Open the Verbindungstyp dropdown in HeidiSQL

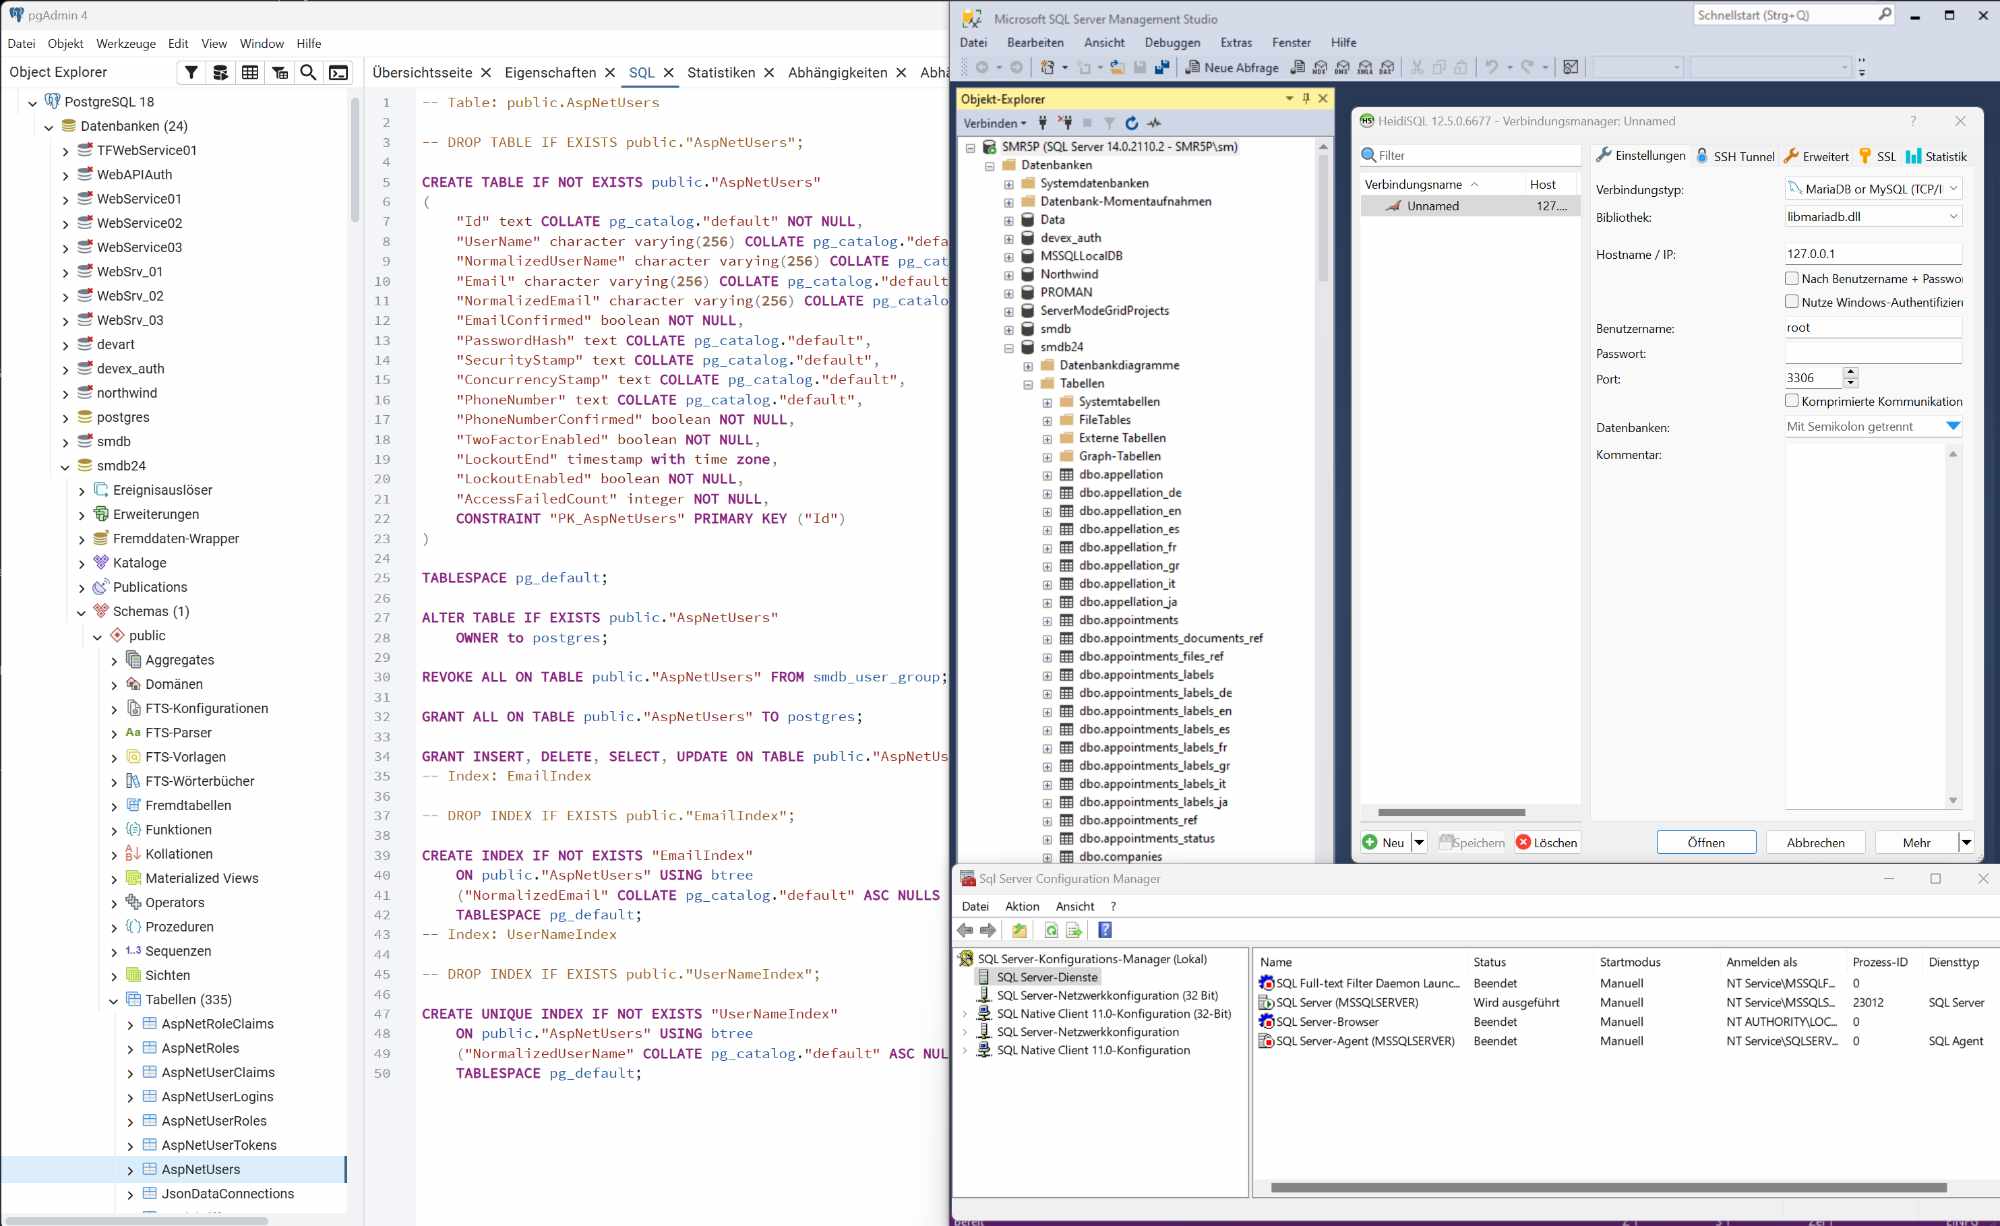[x=1953, y=188]
